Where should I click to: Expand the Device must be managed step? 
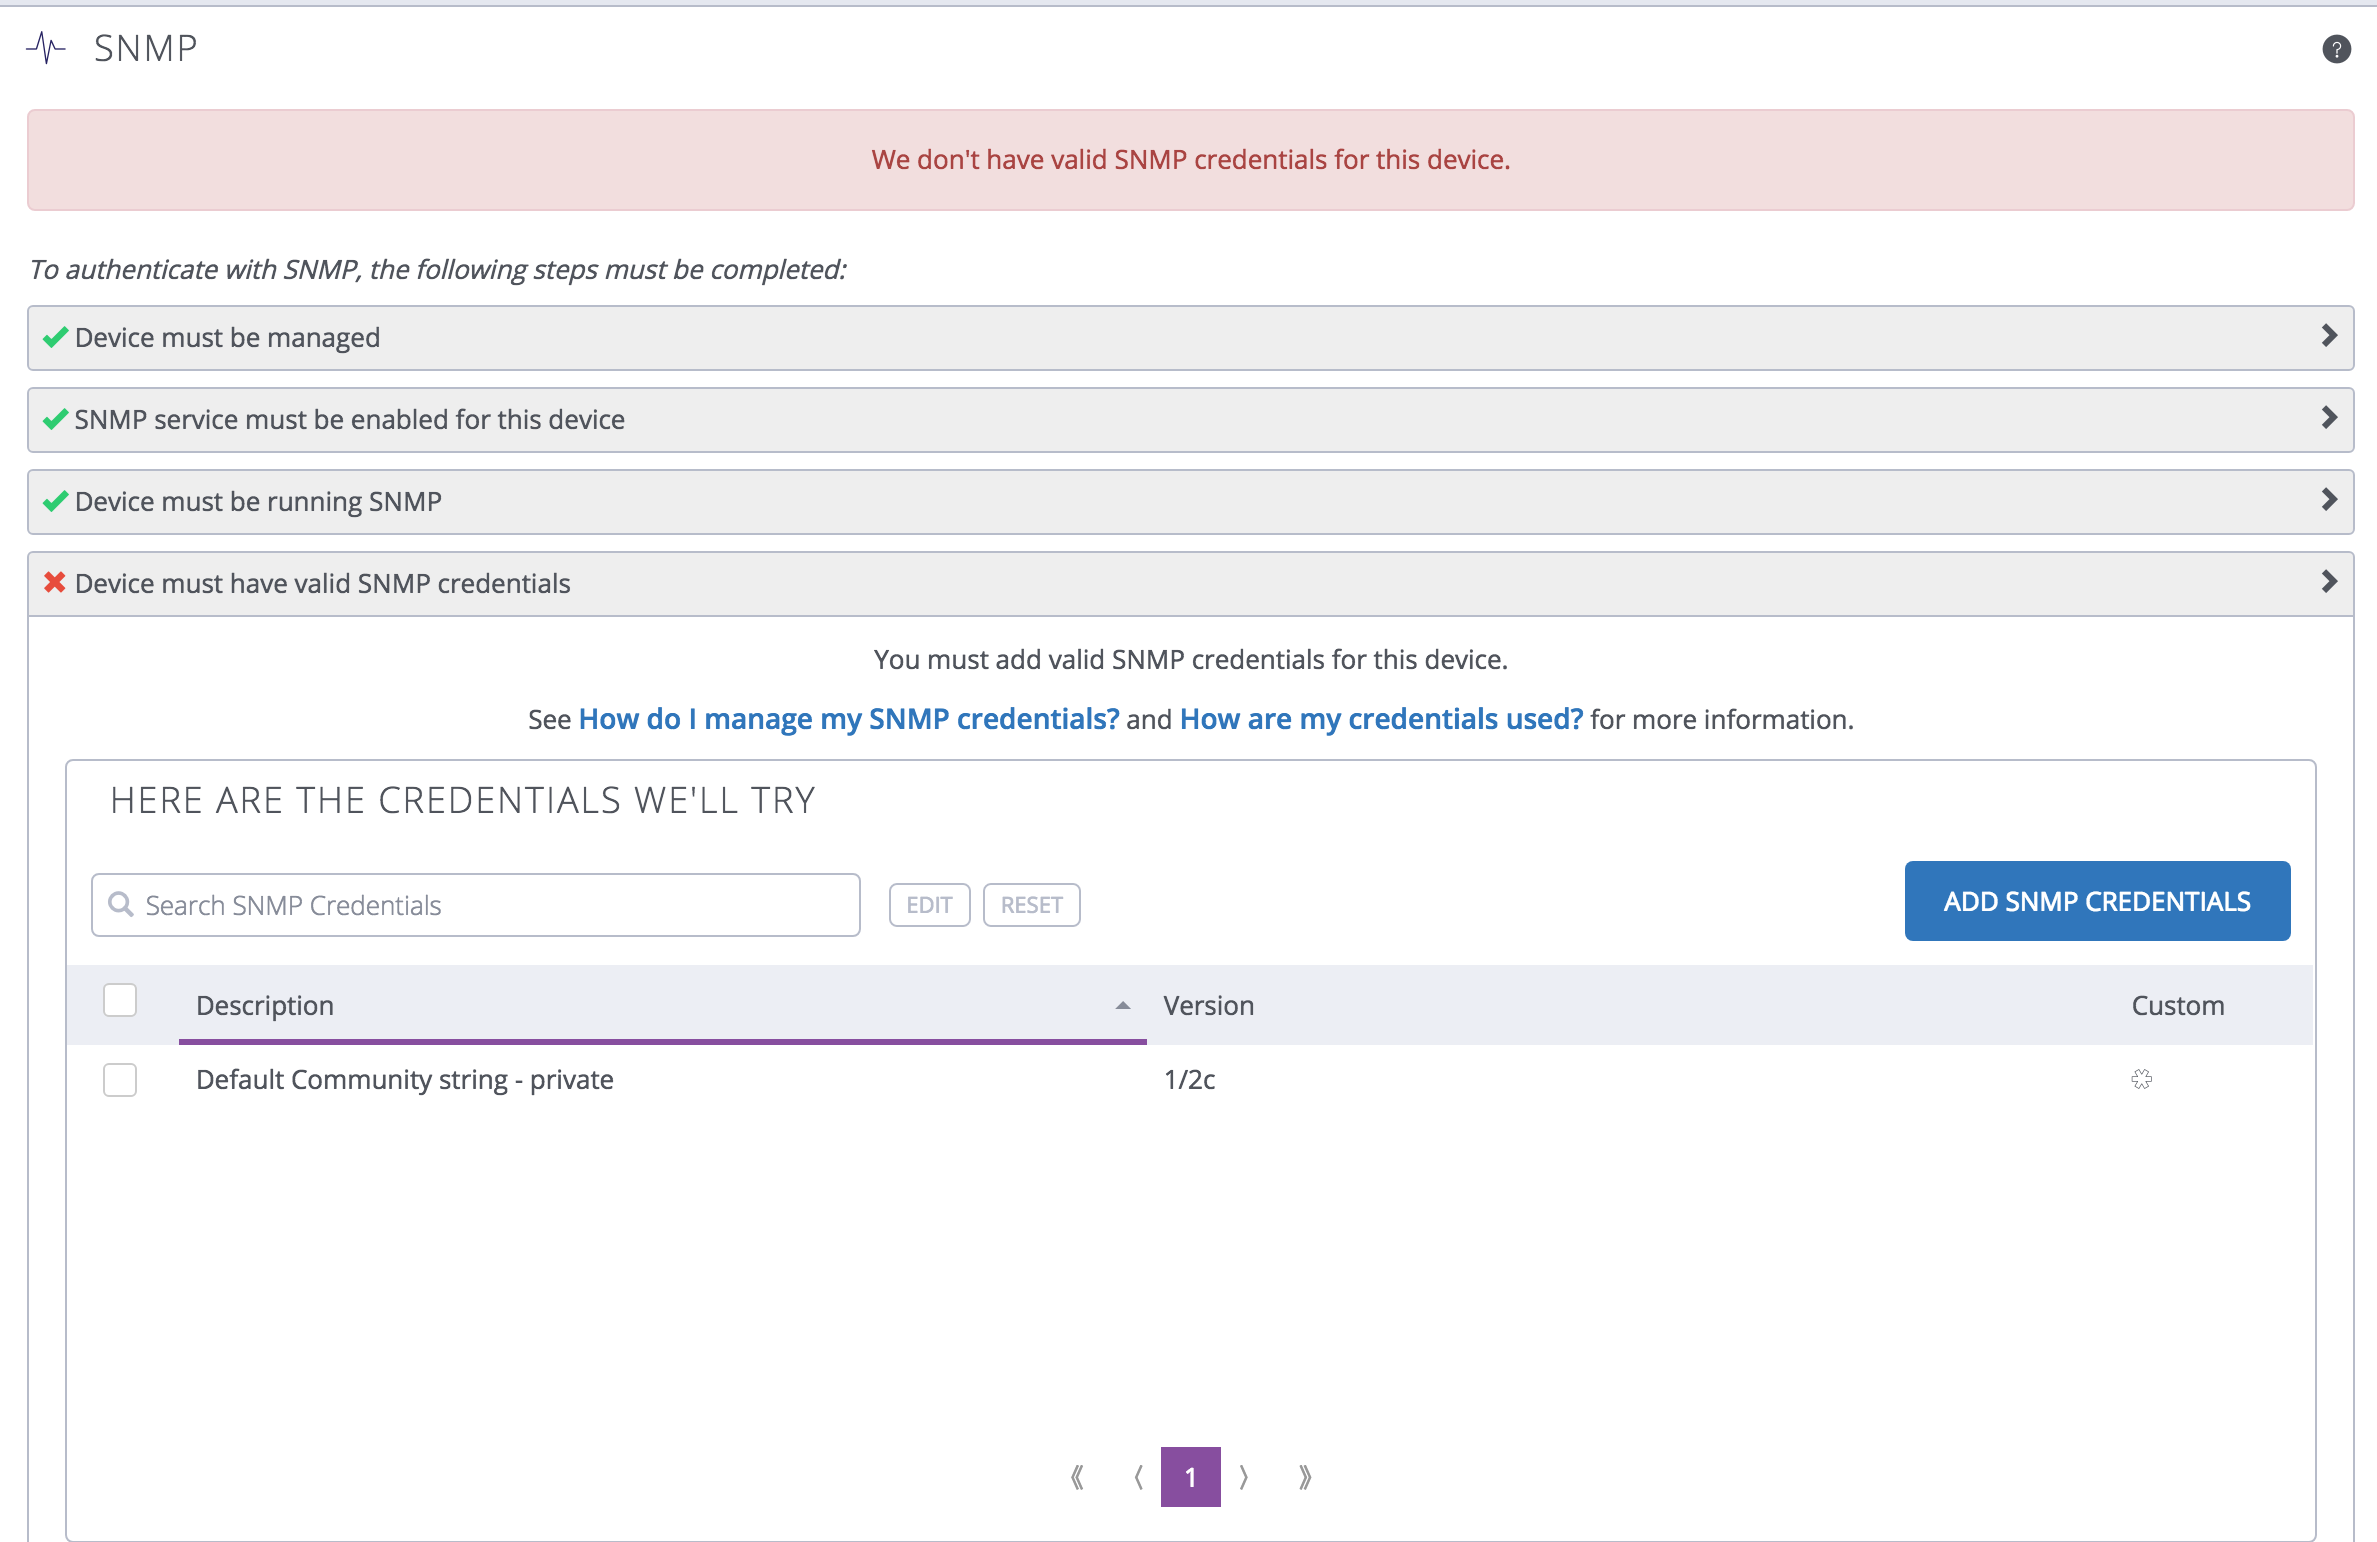coord(2330,337)
